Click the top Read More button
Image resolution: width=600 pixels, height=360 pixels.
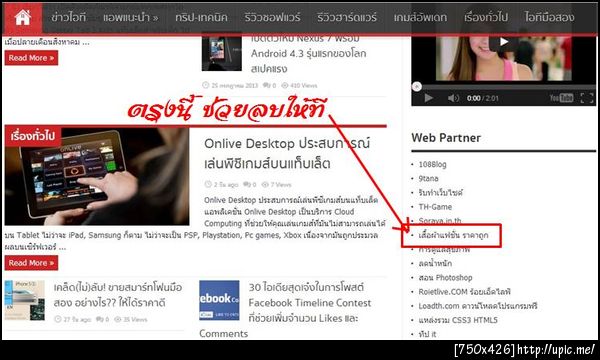(x=31, y=58)
